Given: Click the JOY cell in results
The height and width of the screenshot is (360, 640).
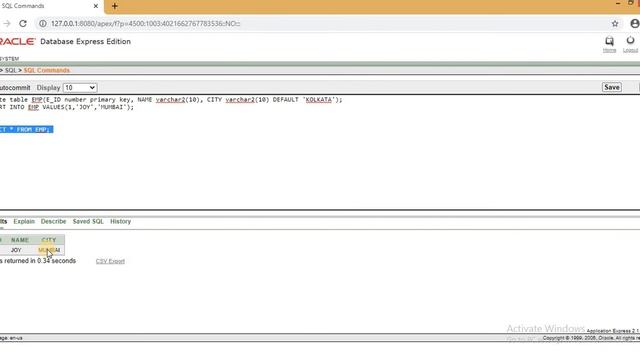Looking at the screenshot, I should (16, 250).
